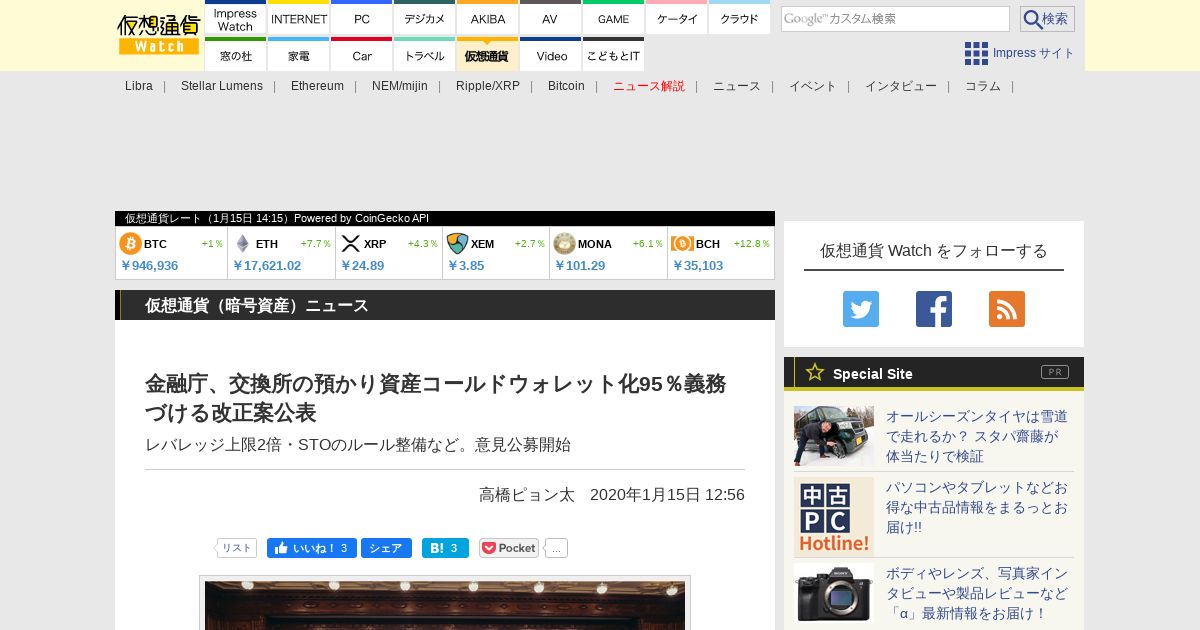Click the ￥946,936 BTC price
The height and width of the screenshot is (630, 1200).
pyautogui.click(x=149, y=265)
